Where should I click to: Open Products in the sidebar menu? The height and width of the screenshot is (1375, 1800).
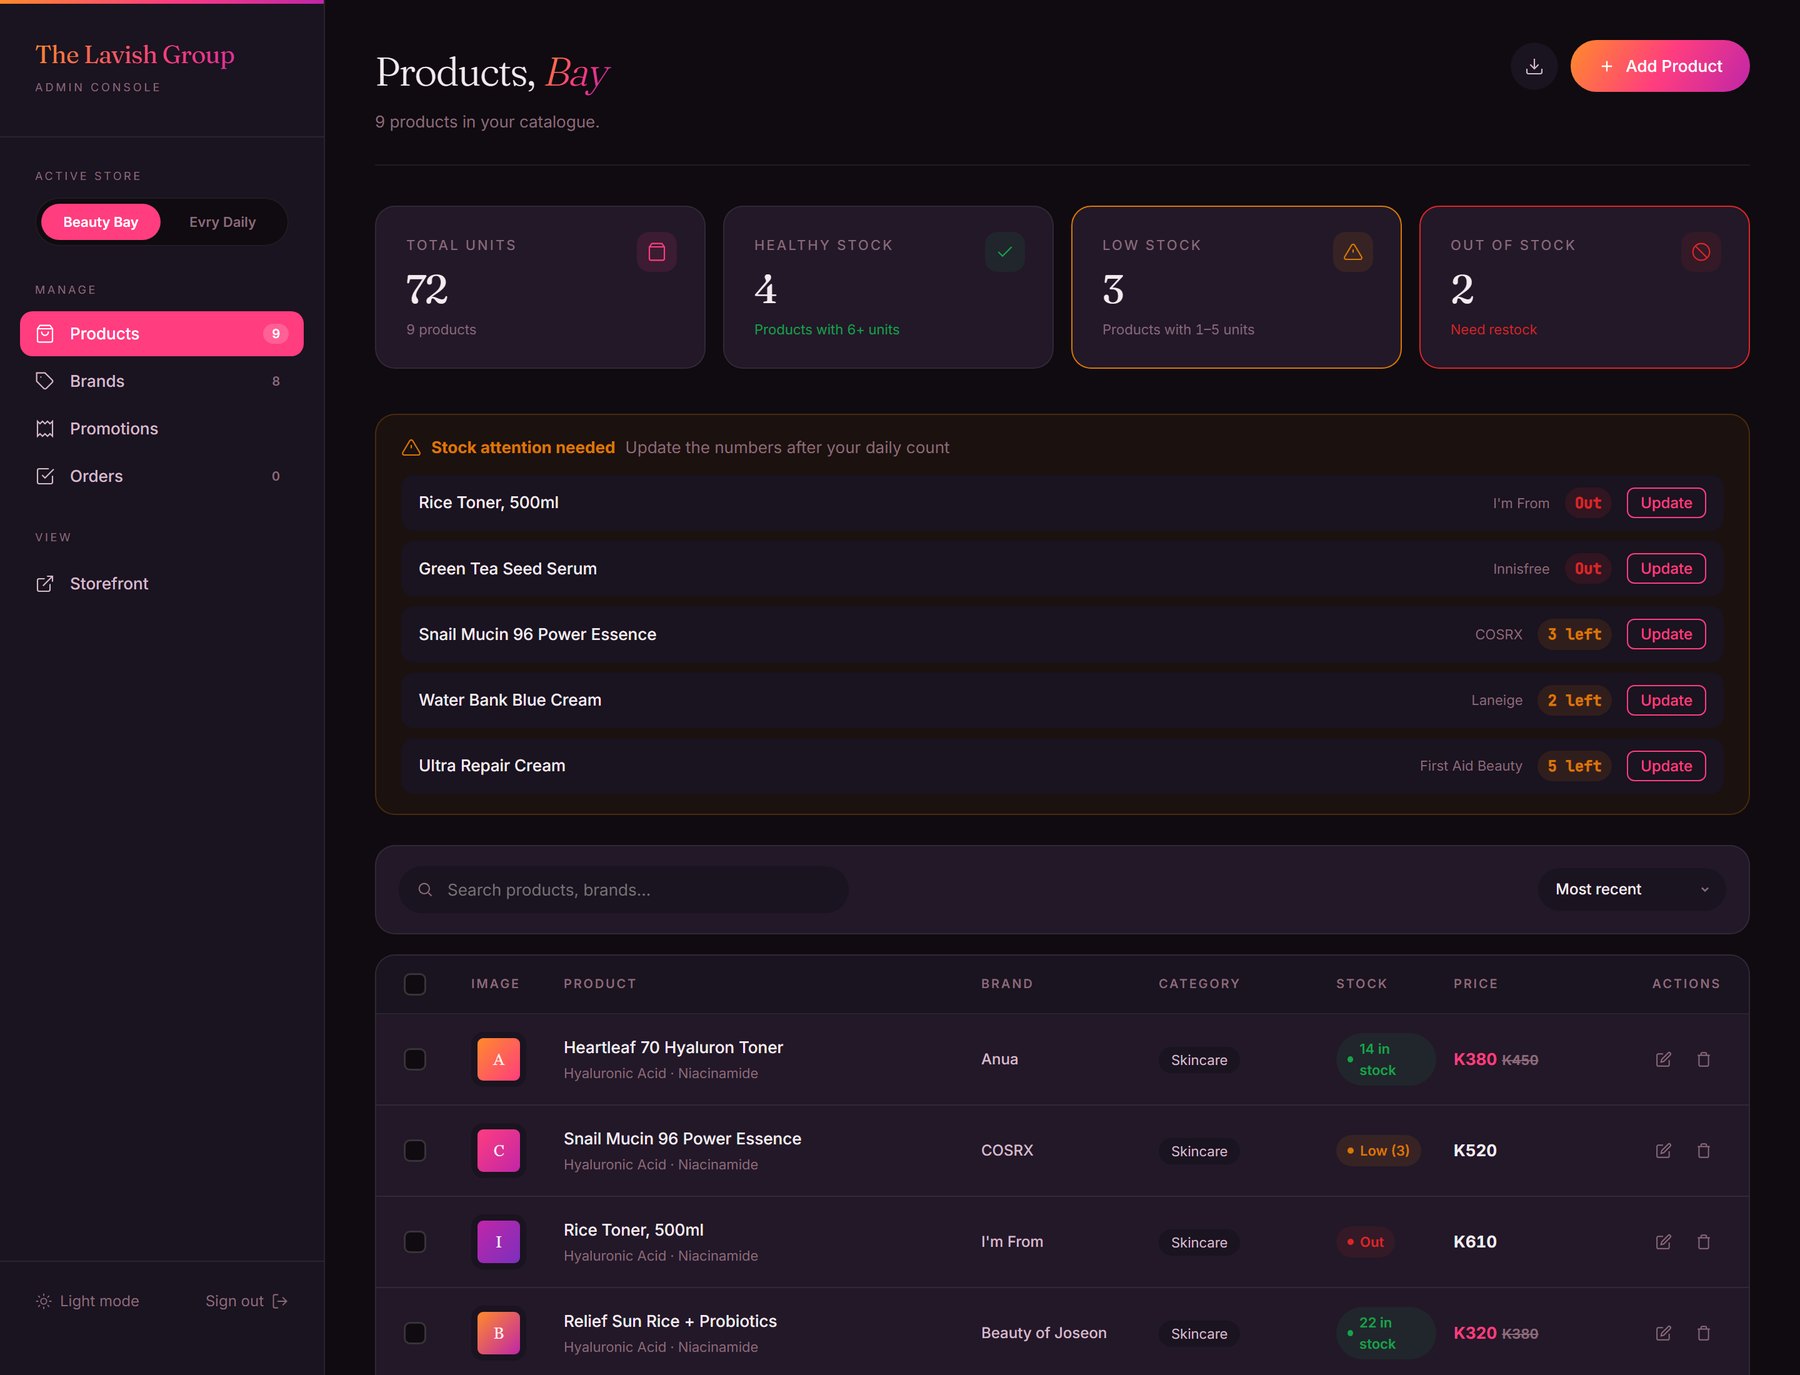(x=162, y=334)
